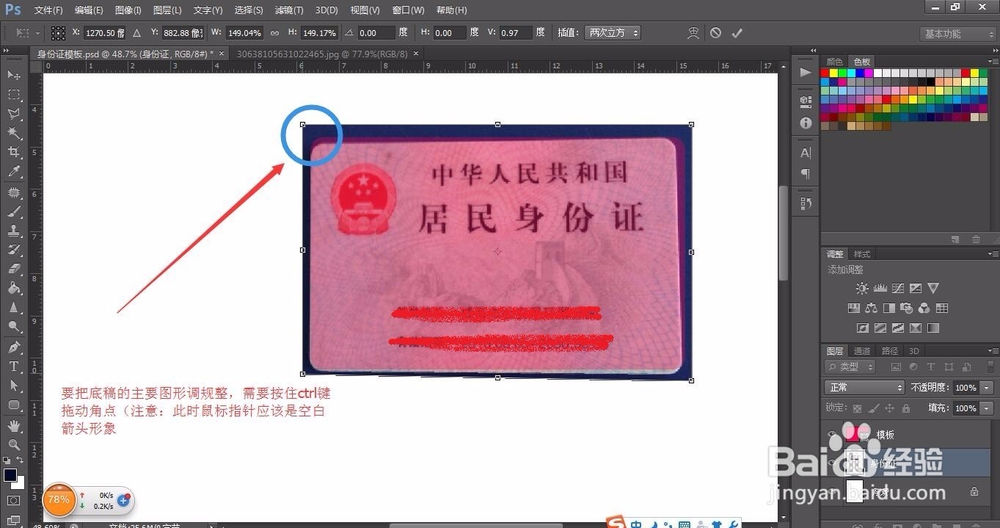
Task: Select the Horizontal Type tool
Action: pyautogui.click(x=13, y=367)
